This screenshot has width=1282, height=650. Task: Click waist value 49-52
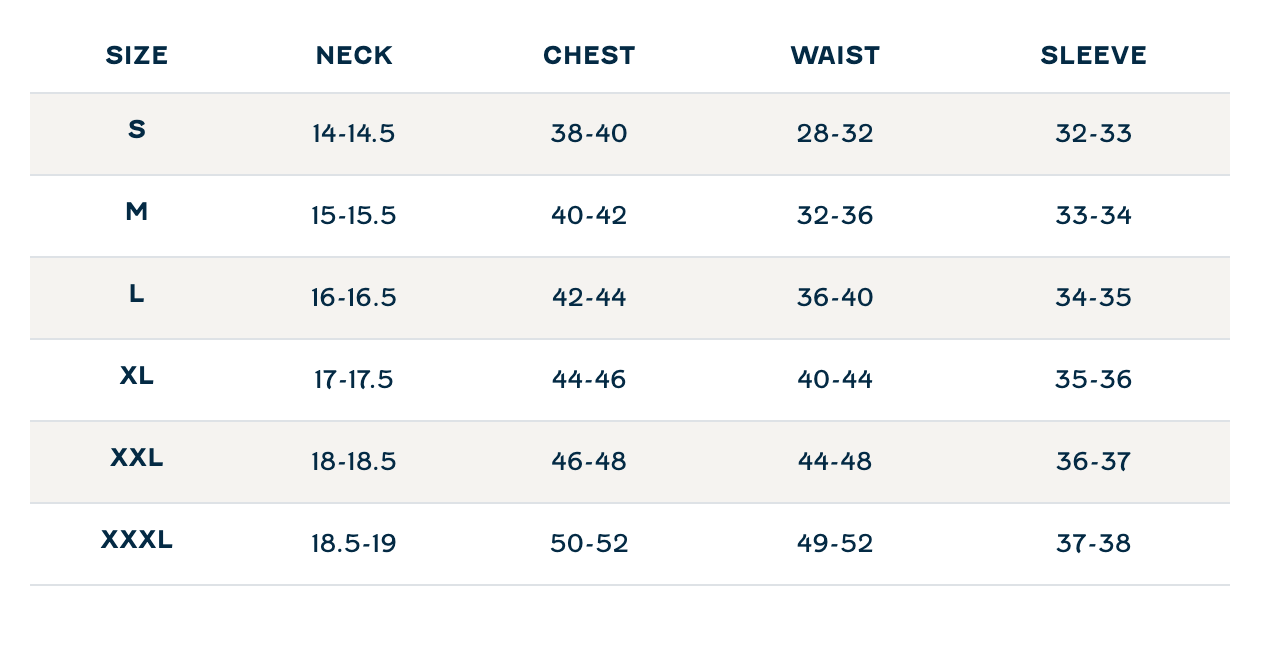coord(835,544)
